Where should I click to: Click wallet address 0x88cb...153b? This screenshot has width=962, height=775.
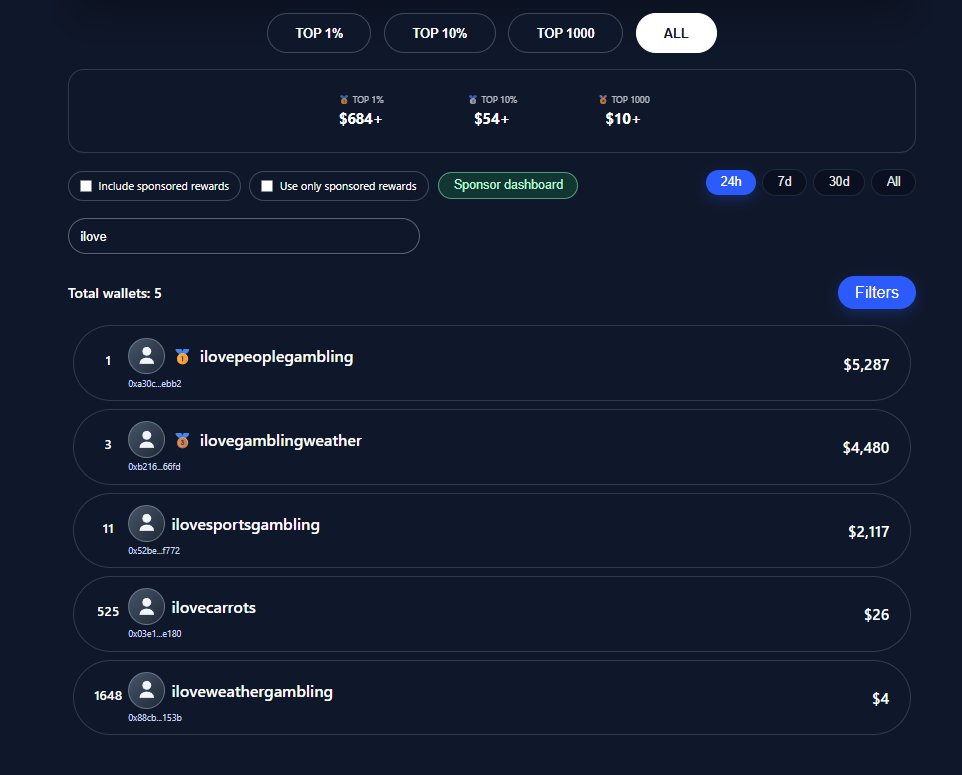click(155, 717)
